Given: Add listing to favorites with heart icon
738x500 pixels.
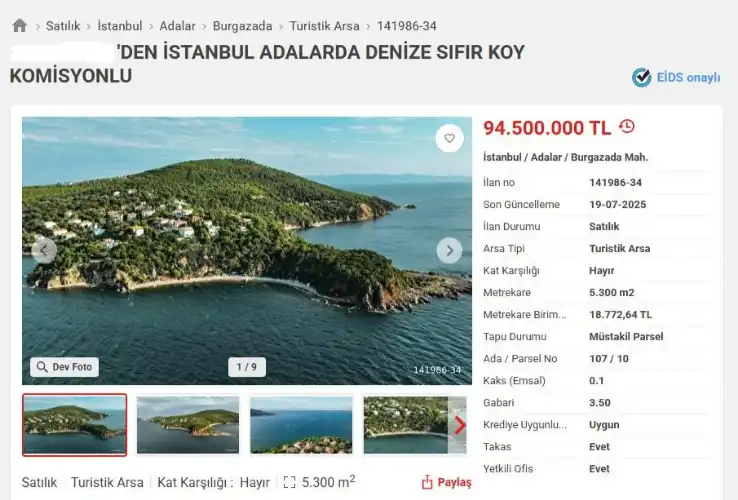Looking at the screenshot, I should pos(449,138).
